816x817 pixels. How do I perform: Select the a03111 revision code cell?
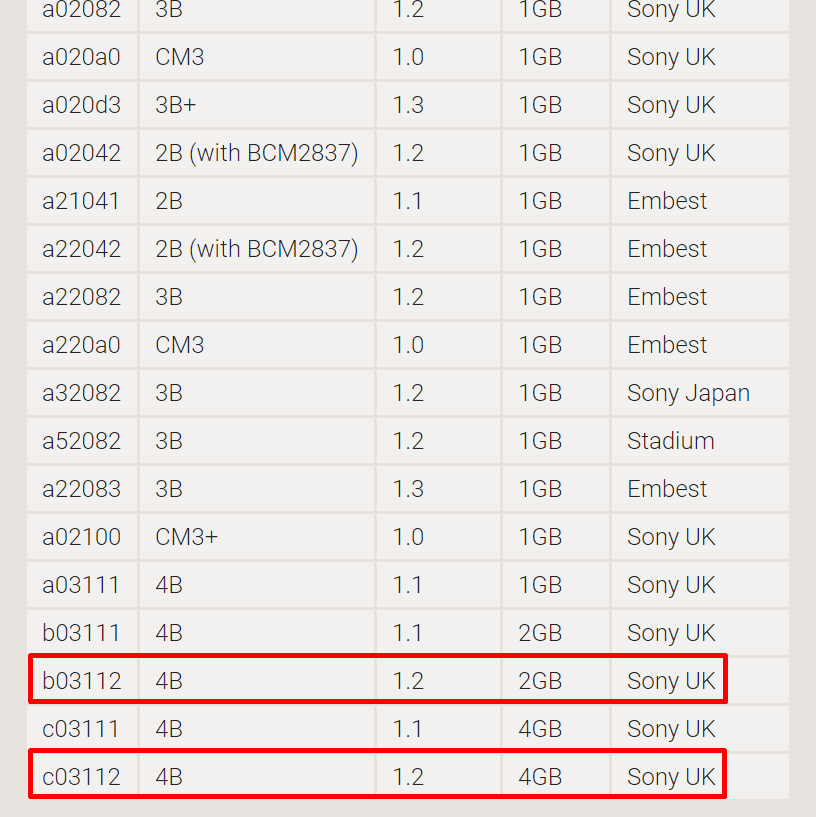pyautogui.click(x=81, y=585)
